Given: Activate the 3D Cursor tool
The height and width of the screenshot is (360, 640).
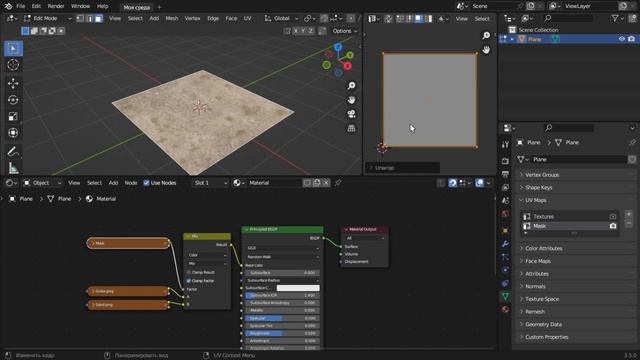Looking at the screenshot, I should (13, 65).
